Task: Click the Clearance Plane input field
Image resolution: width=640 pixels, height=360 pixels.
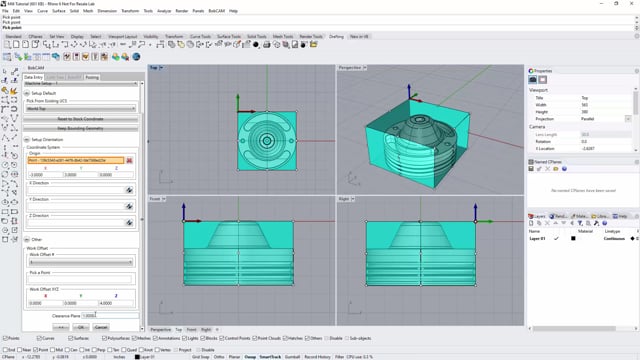Action: pyautogui.click(x=110, y=316)
